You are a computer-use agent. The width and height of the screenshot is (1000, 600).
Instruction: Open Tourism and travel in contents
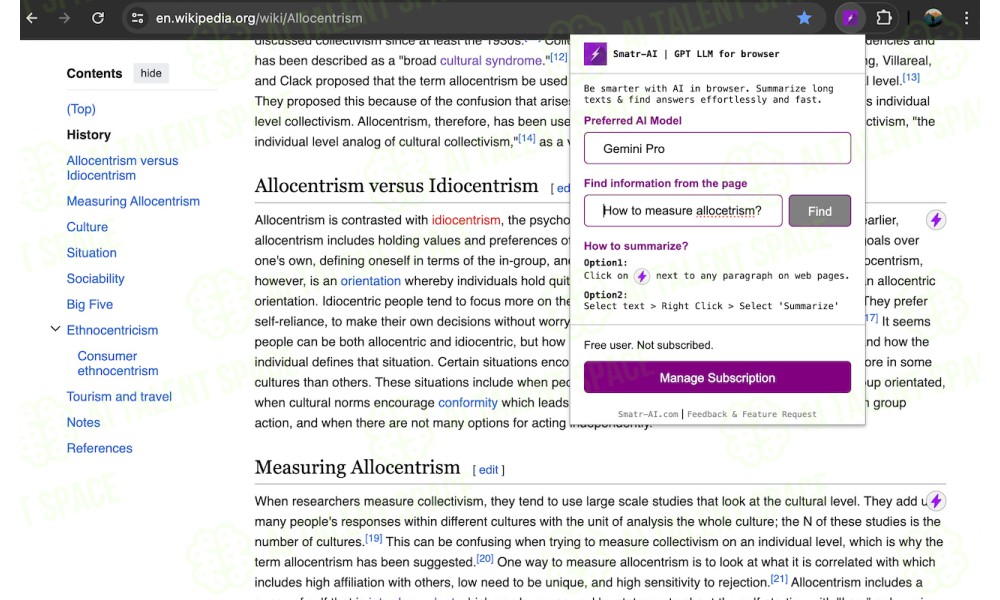click(119, 397)
